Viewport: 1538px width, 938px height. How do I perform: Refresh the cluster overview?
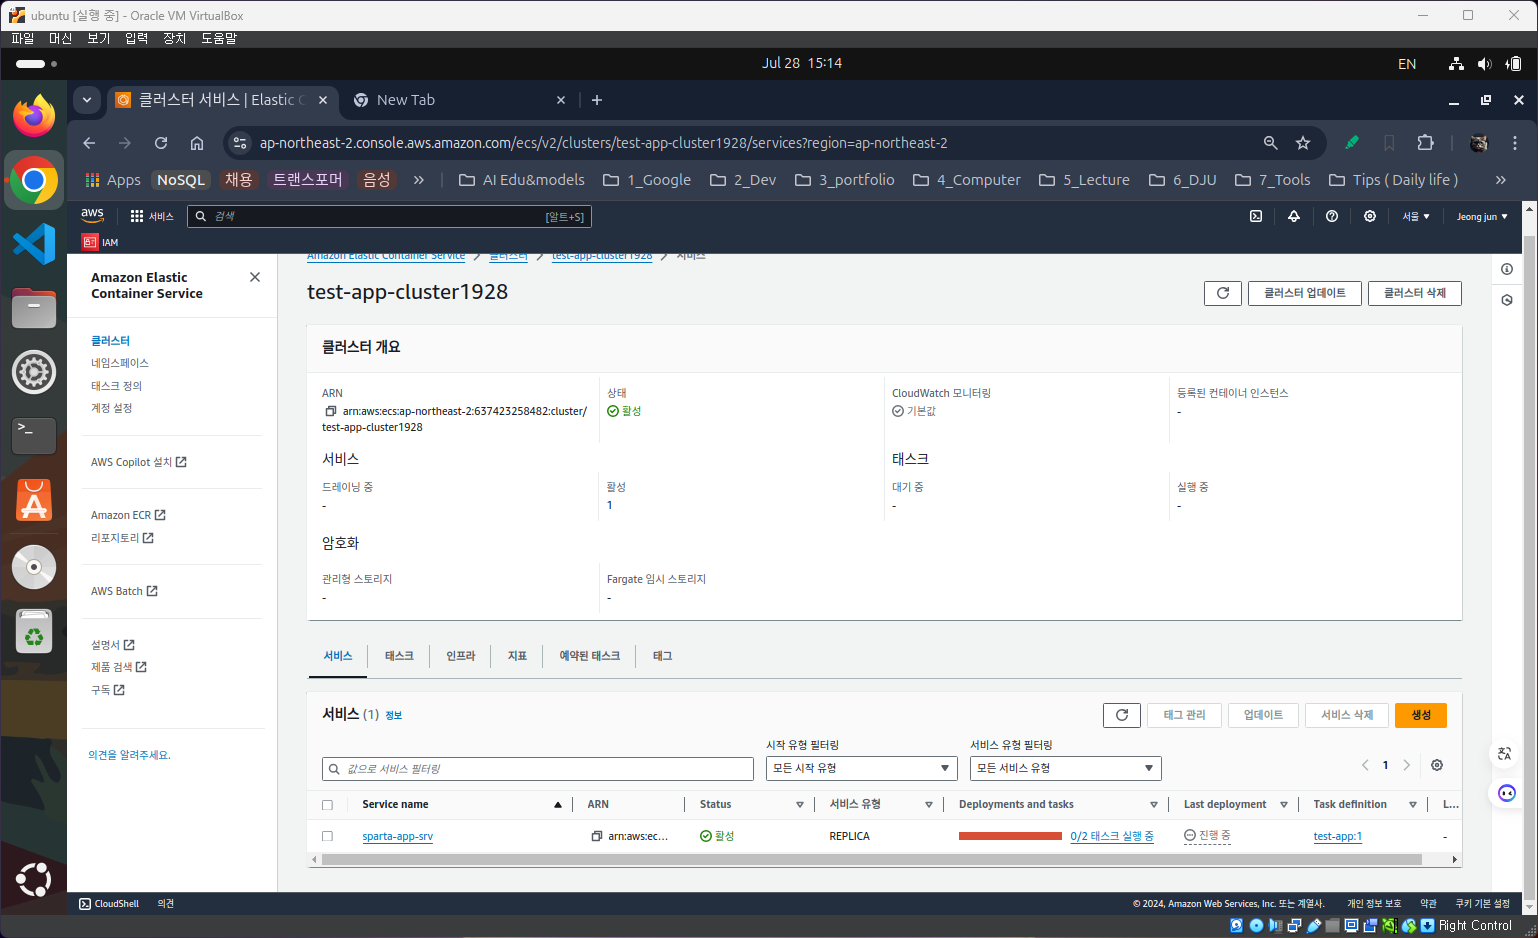pyautogui.click(x=1223, y=293)
